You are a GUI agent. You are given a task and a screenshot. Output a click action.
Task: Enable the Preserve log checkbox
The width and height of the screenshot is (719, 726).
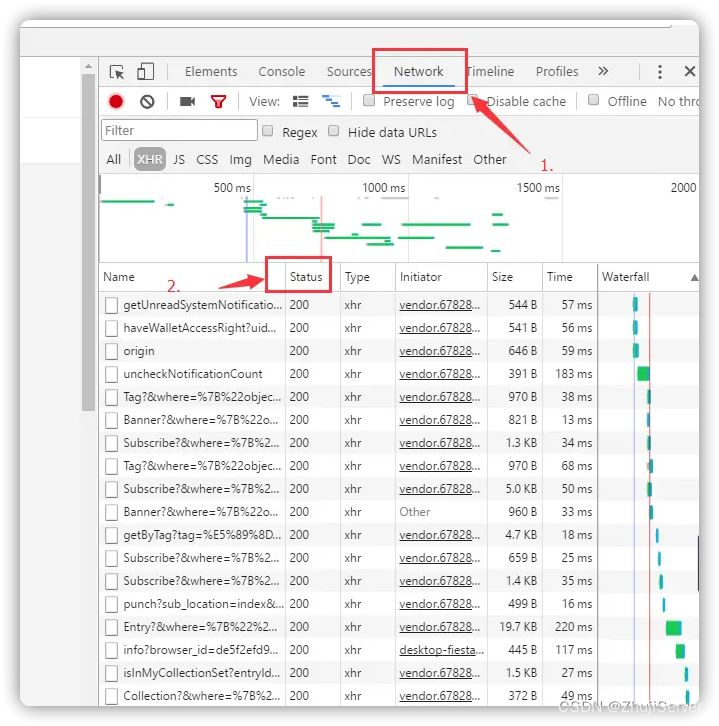[369, 100]
